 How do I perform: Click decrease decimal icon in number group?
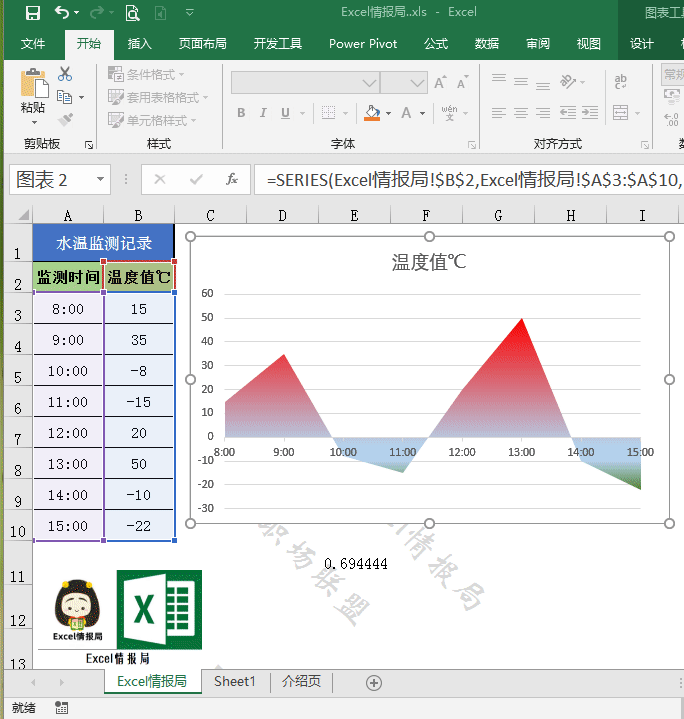(x=672, y=119)
